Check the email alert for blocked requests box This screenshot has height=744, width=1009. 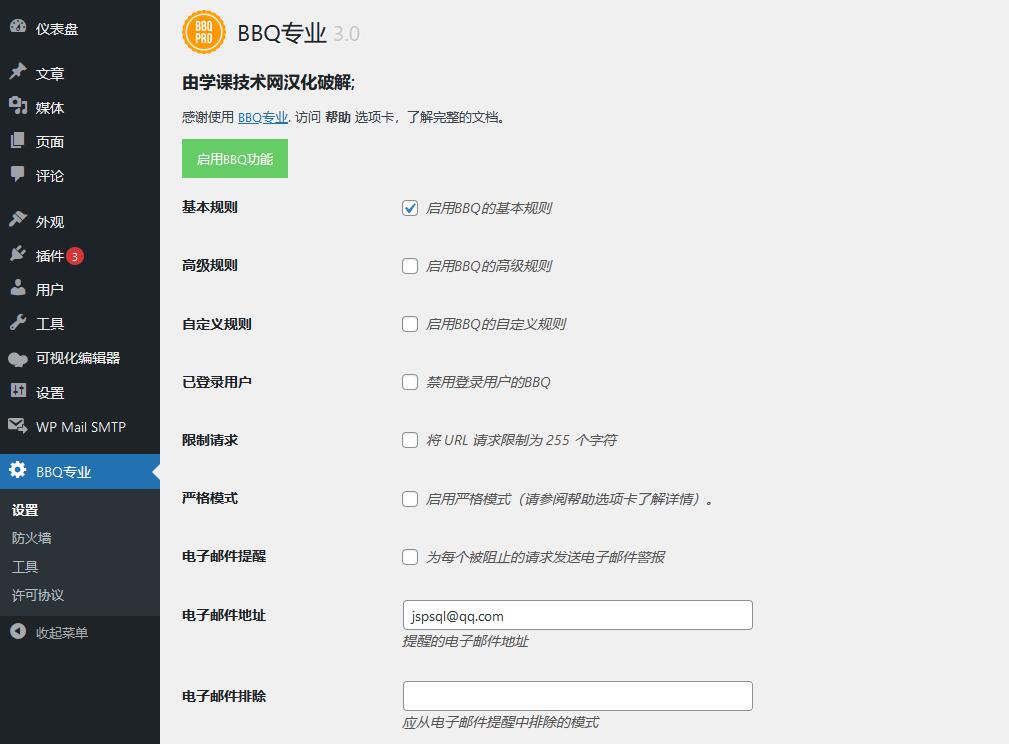point(410,557)
